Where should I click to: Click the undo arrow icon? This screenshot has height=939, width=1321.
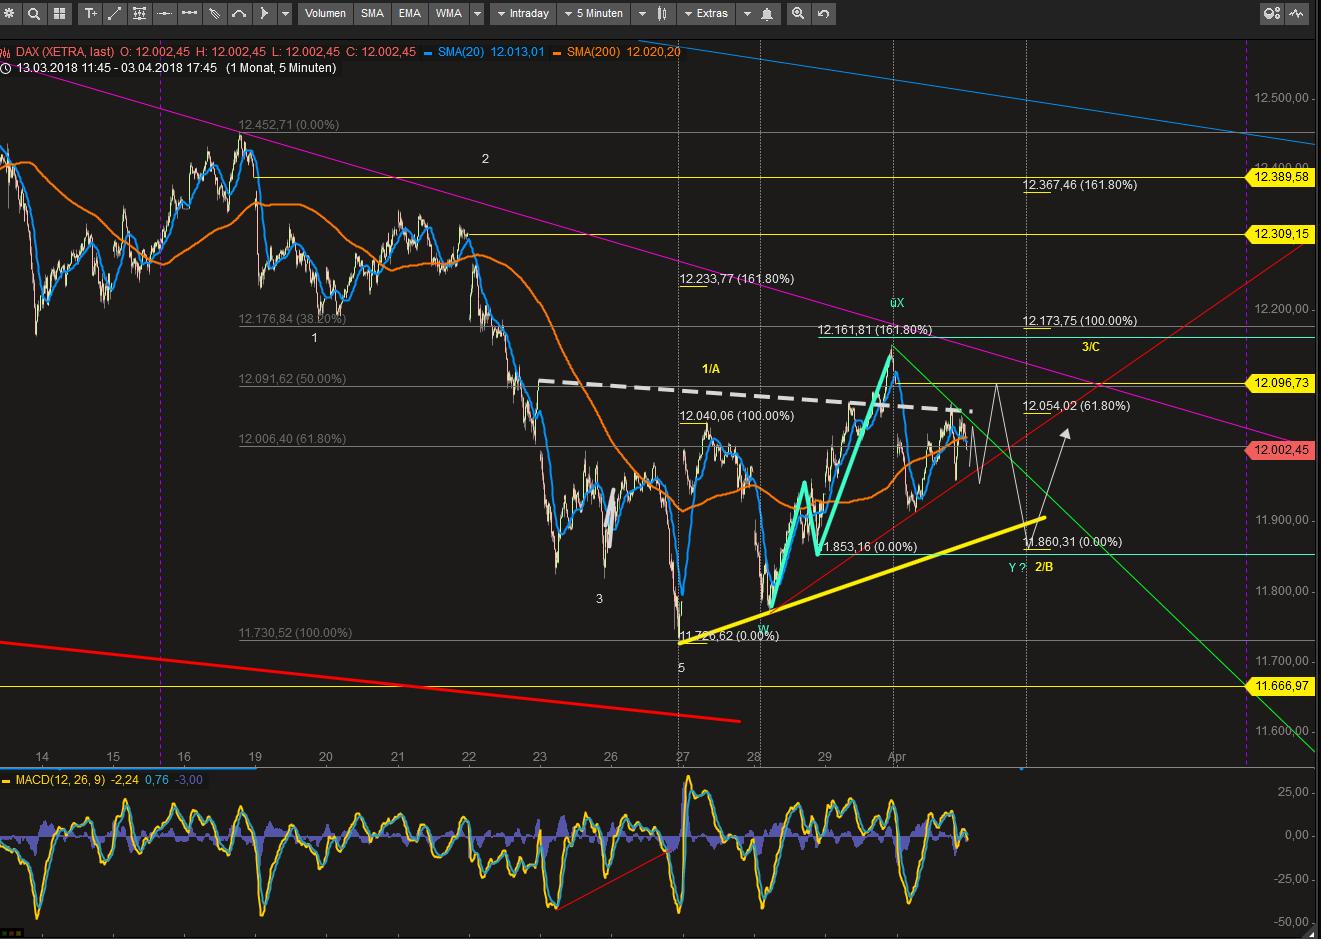click(x=823, y=14)
